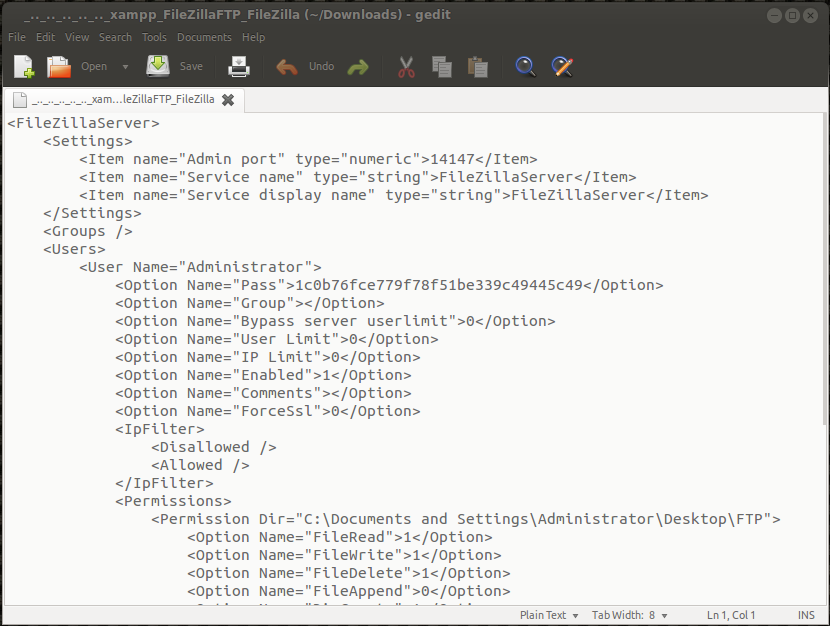Click the Service display name line
830x626 pixels.
tap(394, 195)
